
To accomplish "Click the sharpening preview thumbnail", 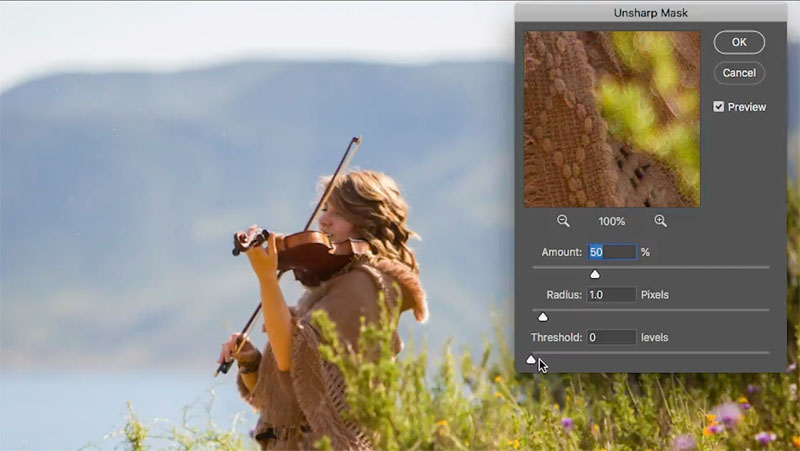I will coord(612,119).
